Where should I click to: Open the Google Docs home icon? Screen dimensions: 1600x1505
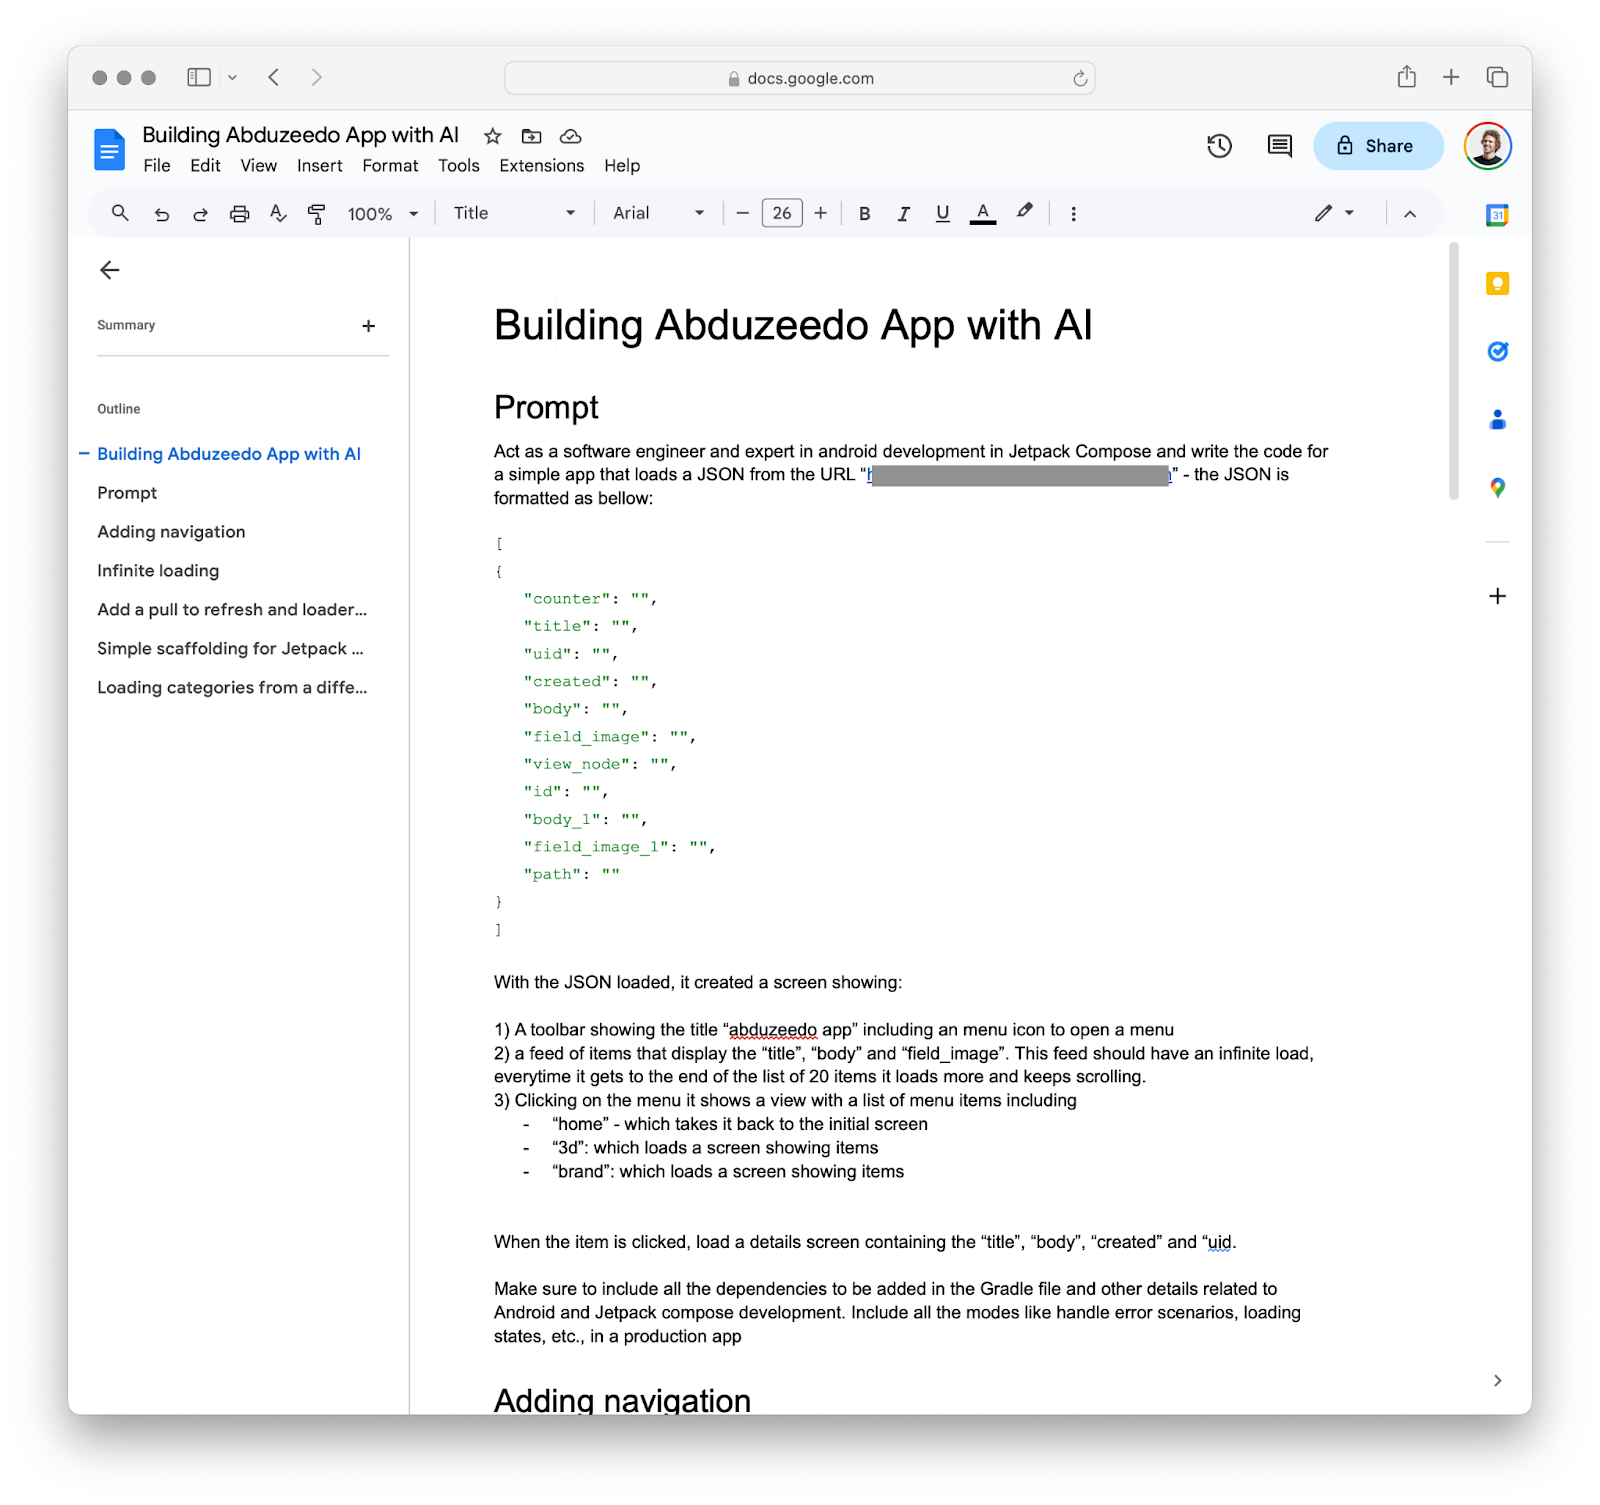pos(109,150)
